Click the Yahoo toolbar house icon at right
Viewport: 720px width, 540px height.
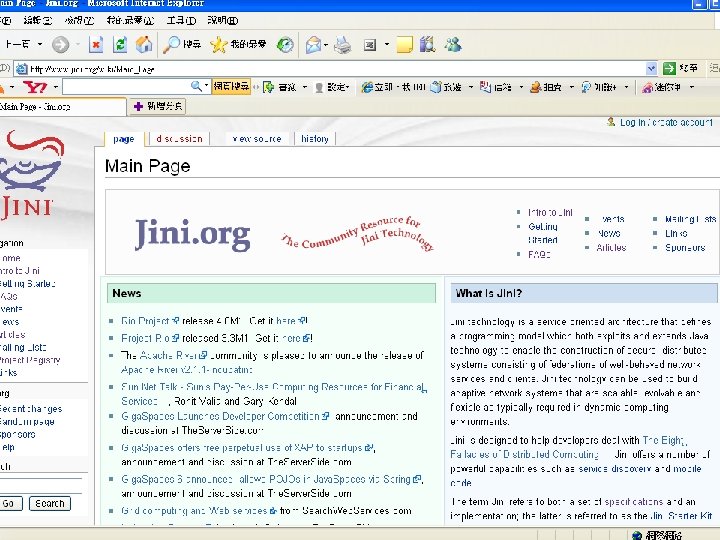pos(648,87)
